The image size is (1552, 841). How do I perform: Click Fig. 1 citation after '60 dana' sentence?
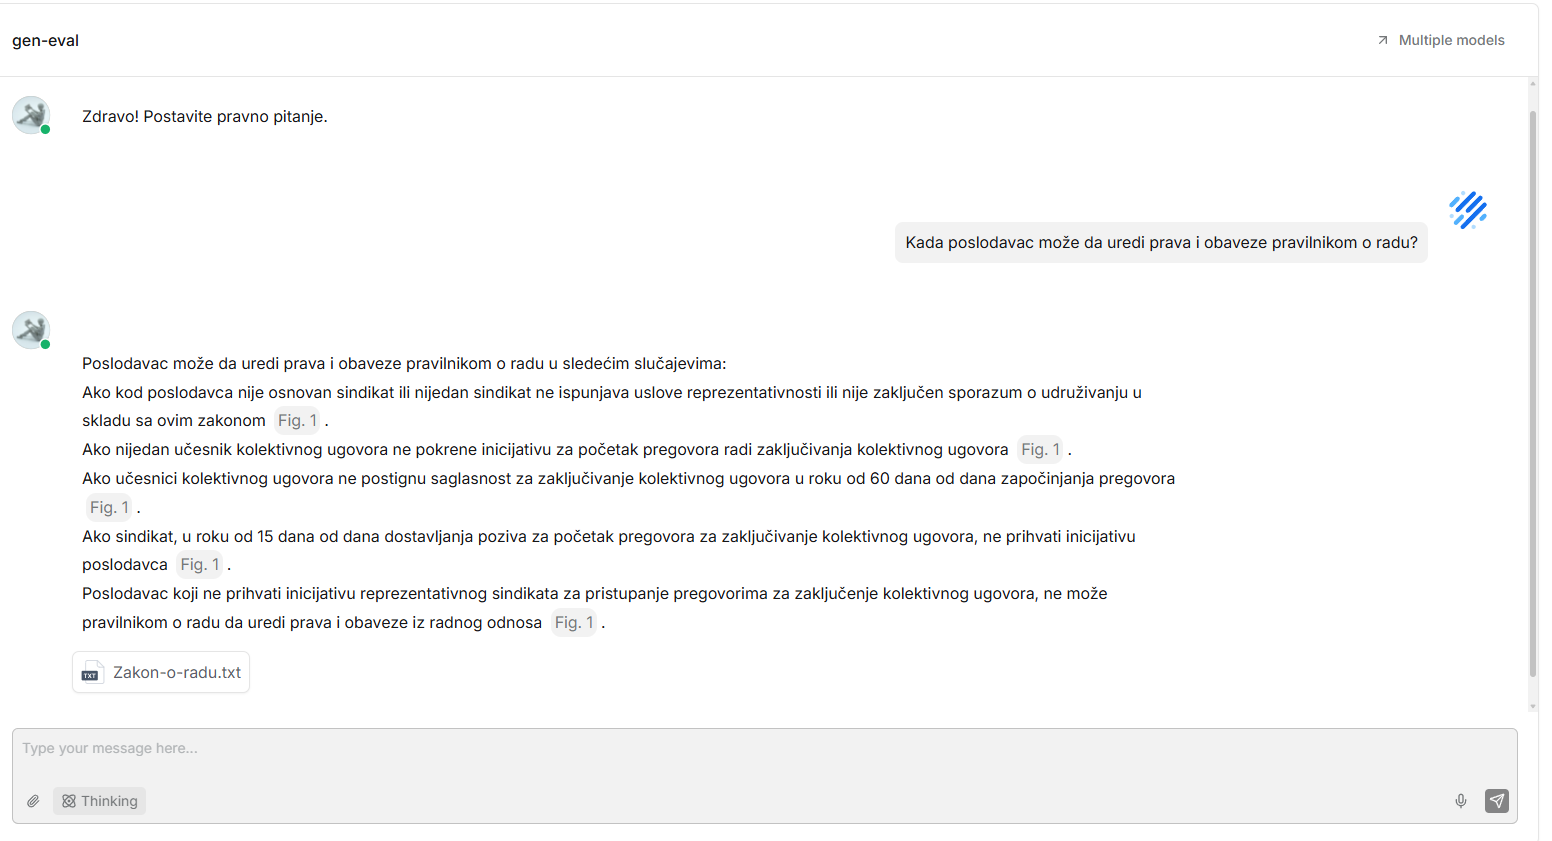tap(109, 508)
